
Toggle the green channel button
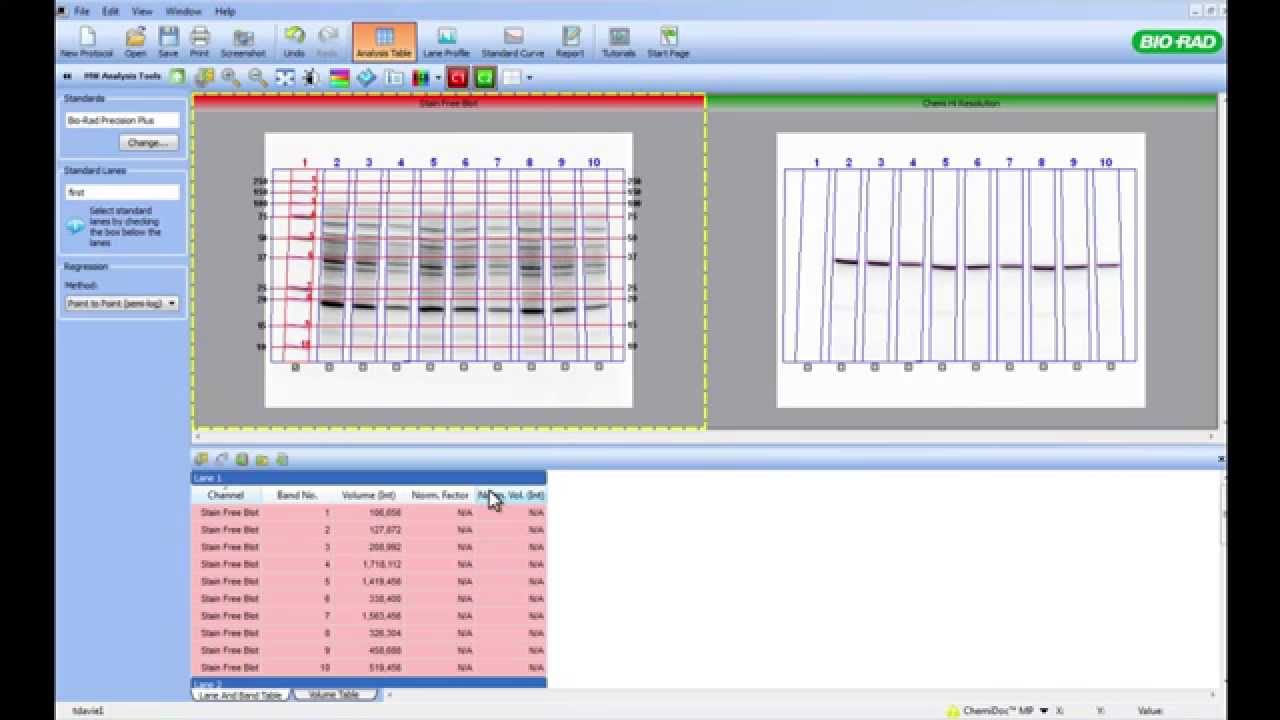pyautogui.click(x=485, y=77)
